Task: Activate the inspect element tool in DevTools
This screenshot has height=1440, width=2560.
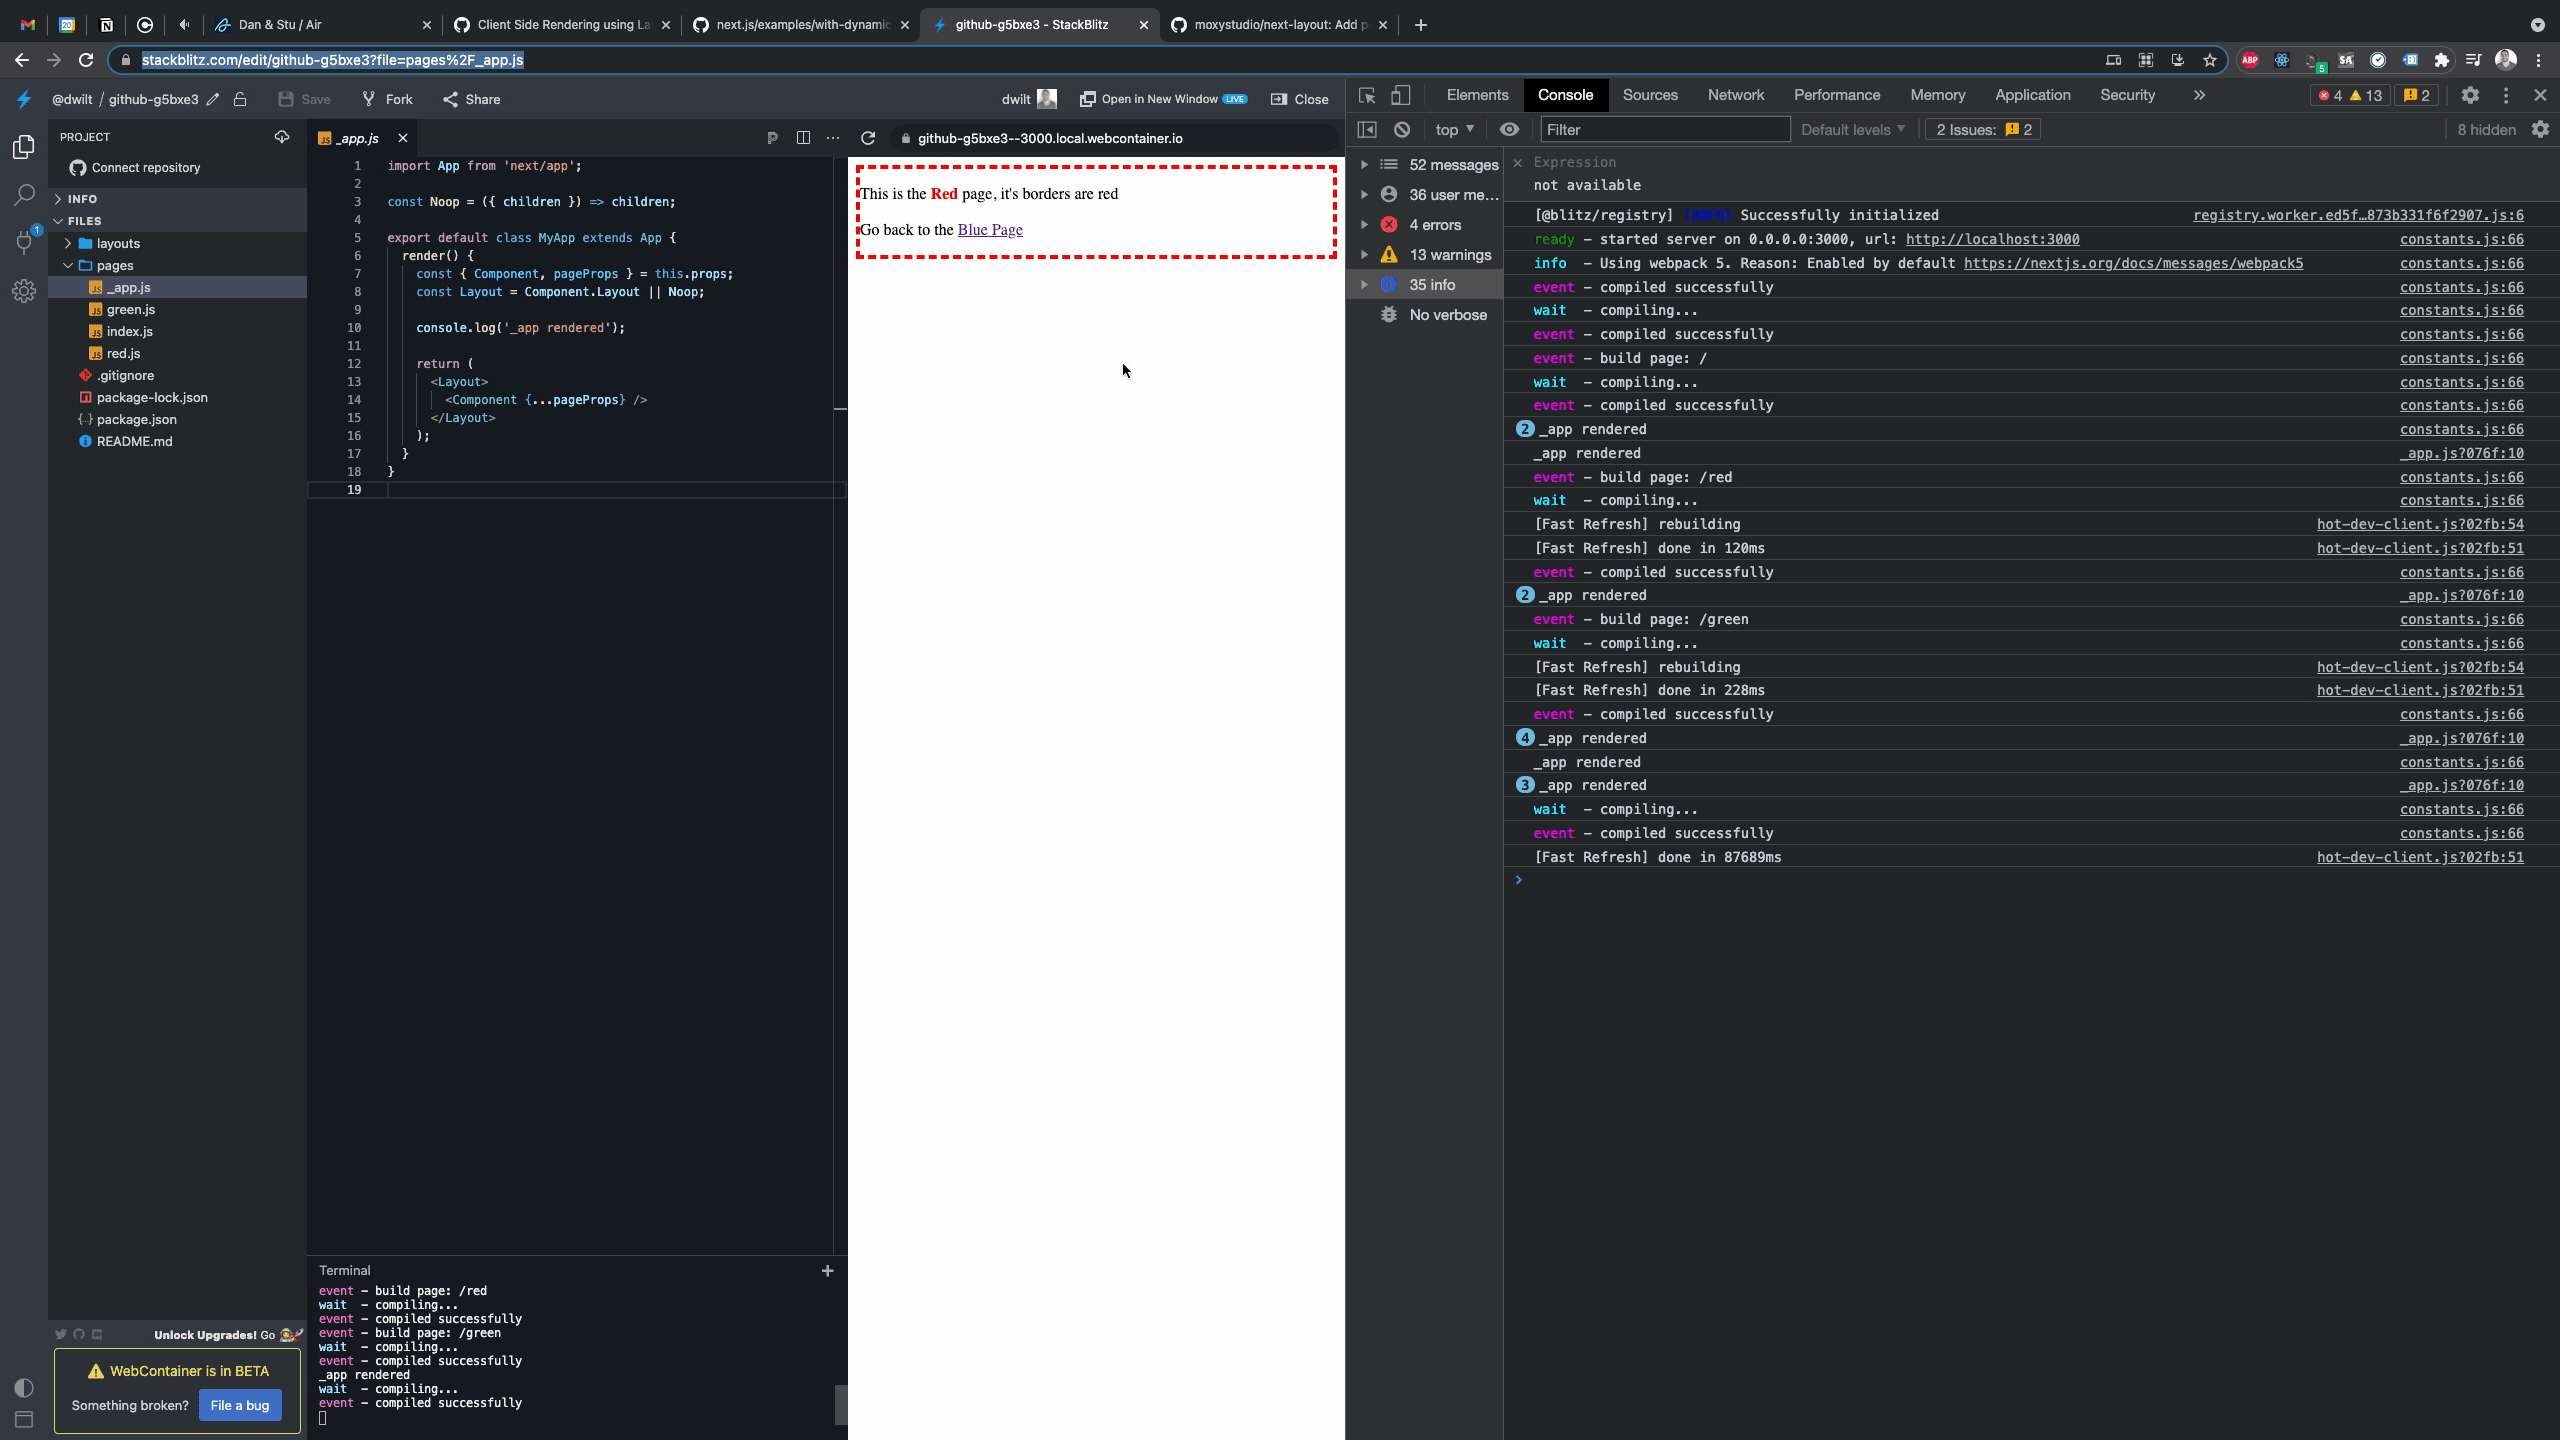Action: pyautogui.click(x=1366, y=95)
